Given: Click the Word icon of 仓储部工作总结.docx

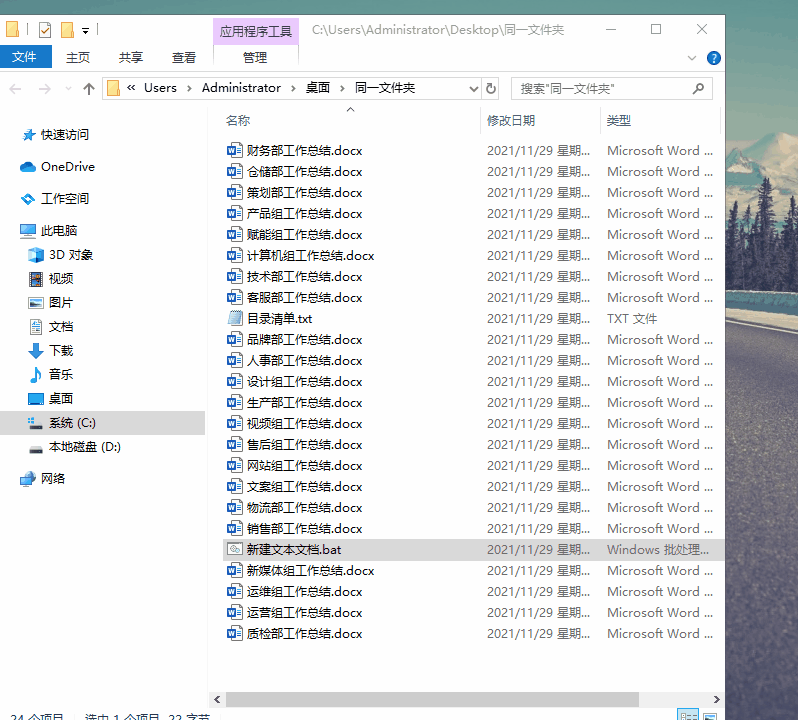Looking at the screenshot, I should [x=235, y=171].
